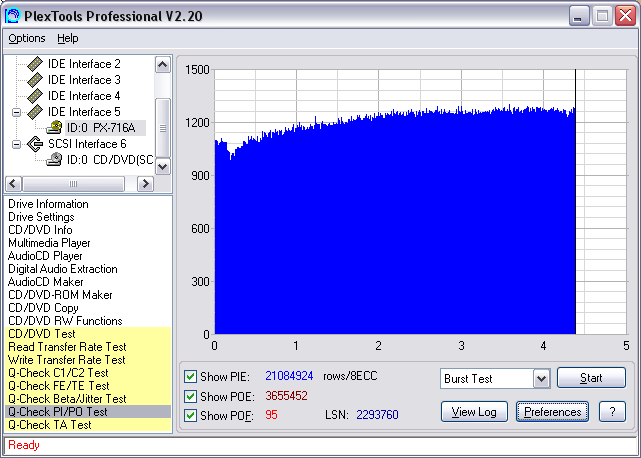
Task: Click the LSN value 2293760
Action: coord(377,415)
